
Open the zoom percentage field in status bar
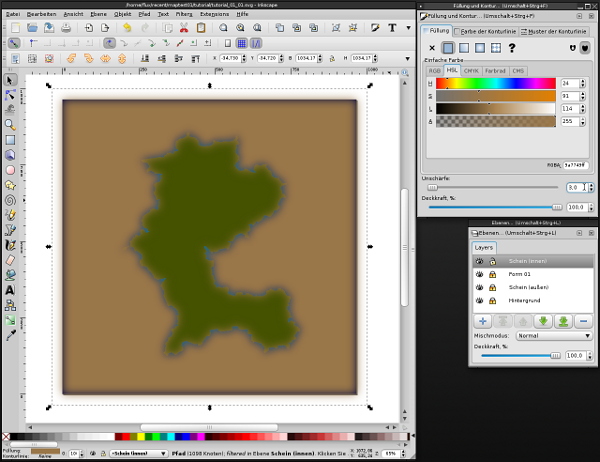tap(391, 453)
